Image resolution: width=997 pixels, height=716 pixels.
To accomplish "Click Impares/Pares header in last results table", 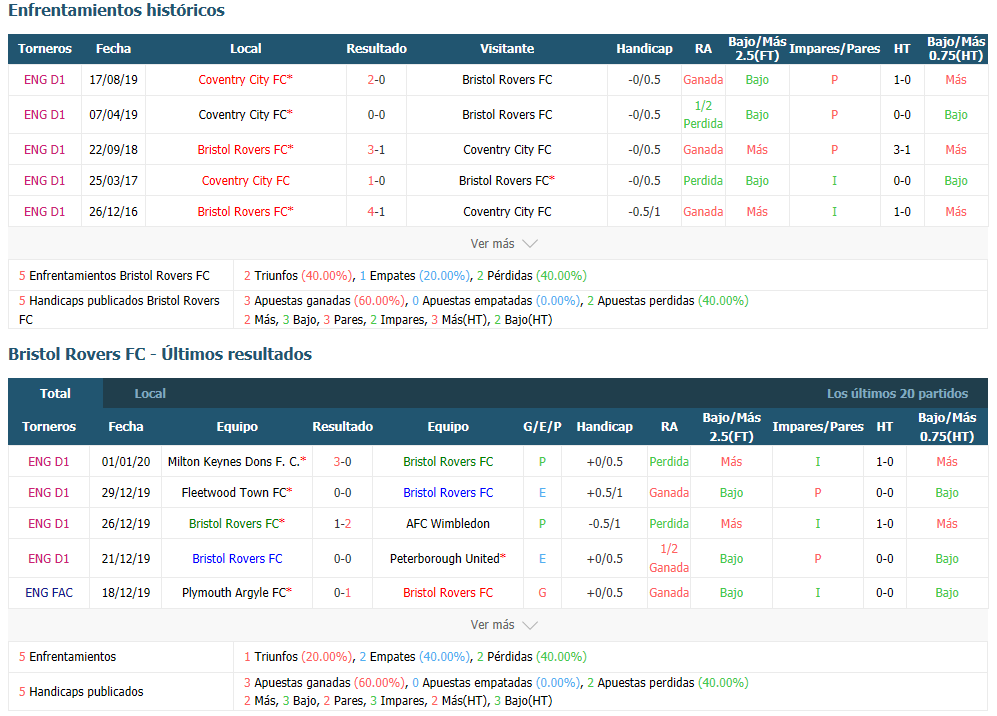I will (818, 427).
